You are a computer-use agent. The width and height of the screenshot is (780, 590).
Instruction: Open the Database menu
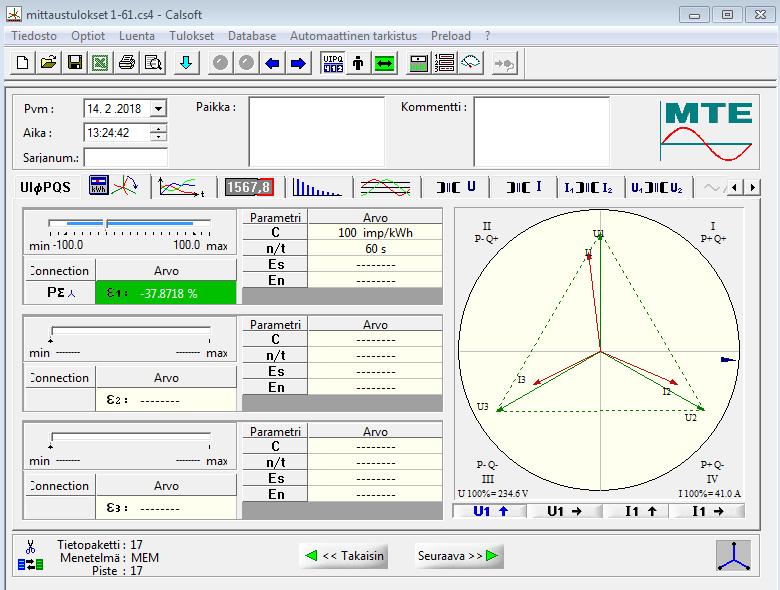[252, 36]
